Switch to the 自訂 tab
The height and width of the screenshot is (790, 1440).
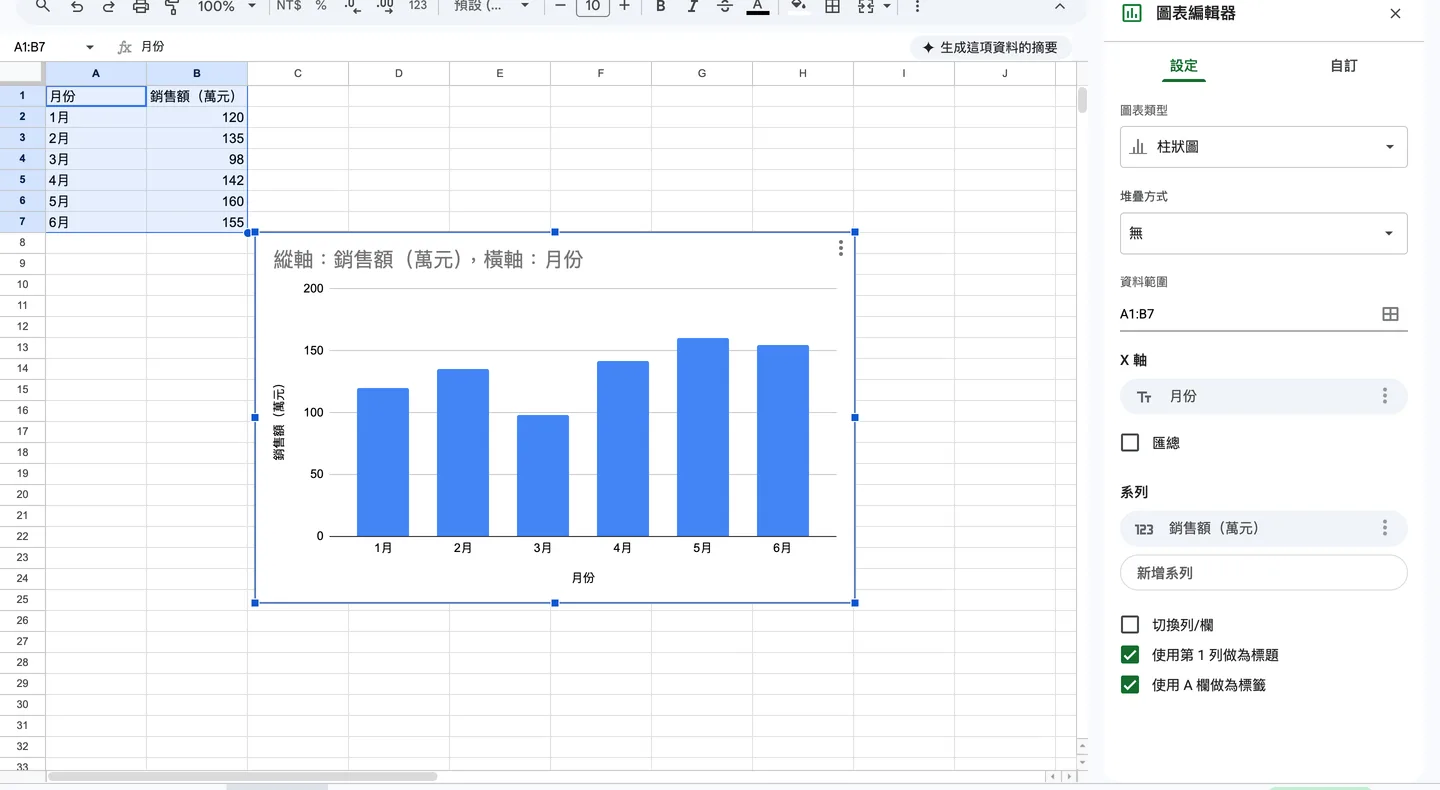(1344, 66)
